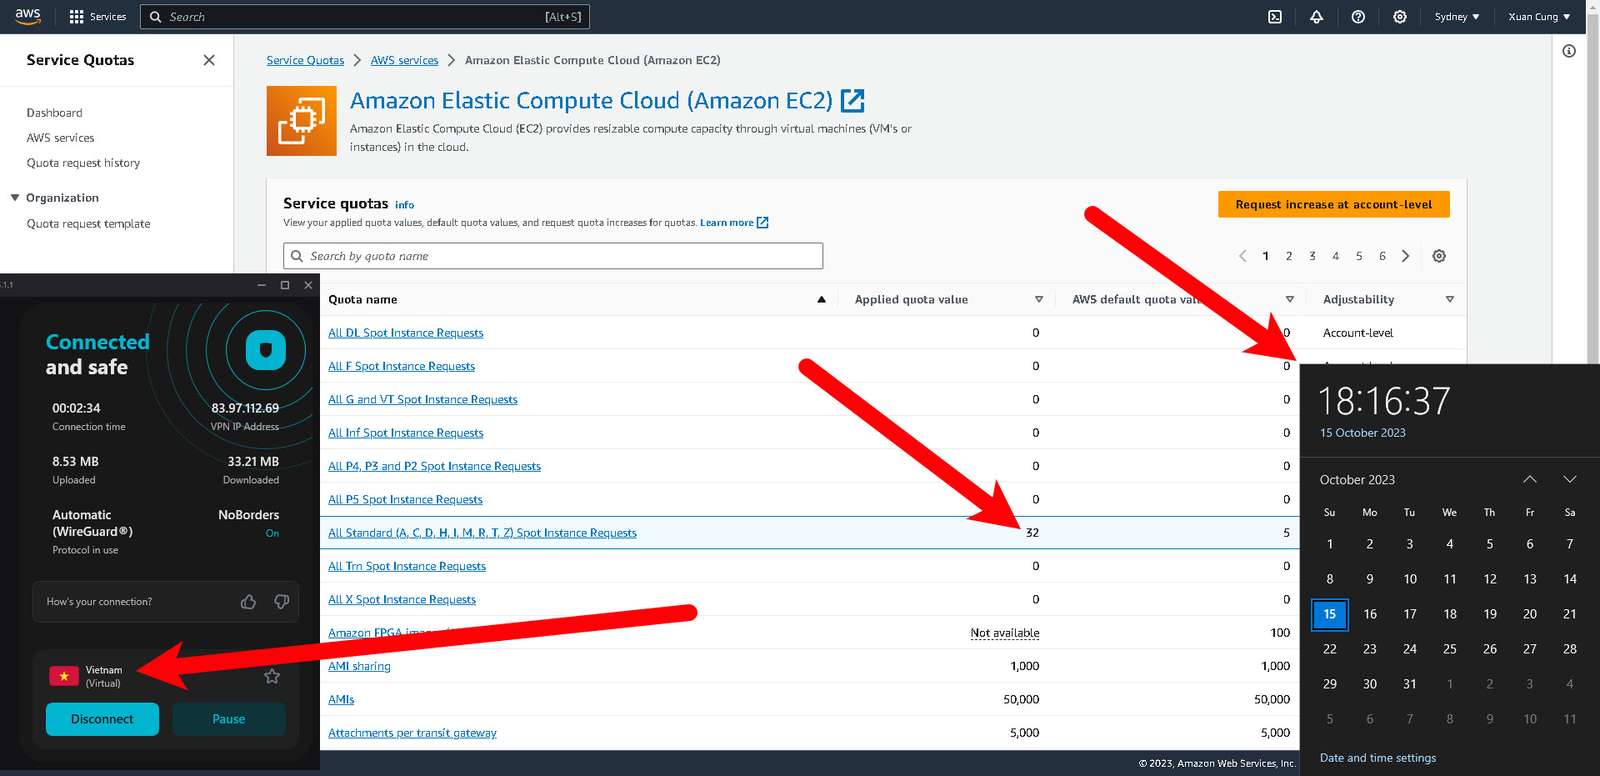This screenshot has width=1600, height=776.
Task: Open the CloudShell icon in top bar
Action: tap(1275, 17)
